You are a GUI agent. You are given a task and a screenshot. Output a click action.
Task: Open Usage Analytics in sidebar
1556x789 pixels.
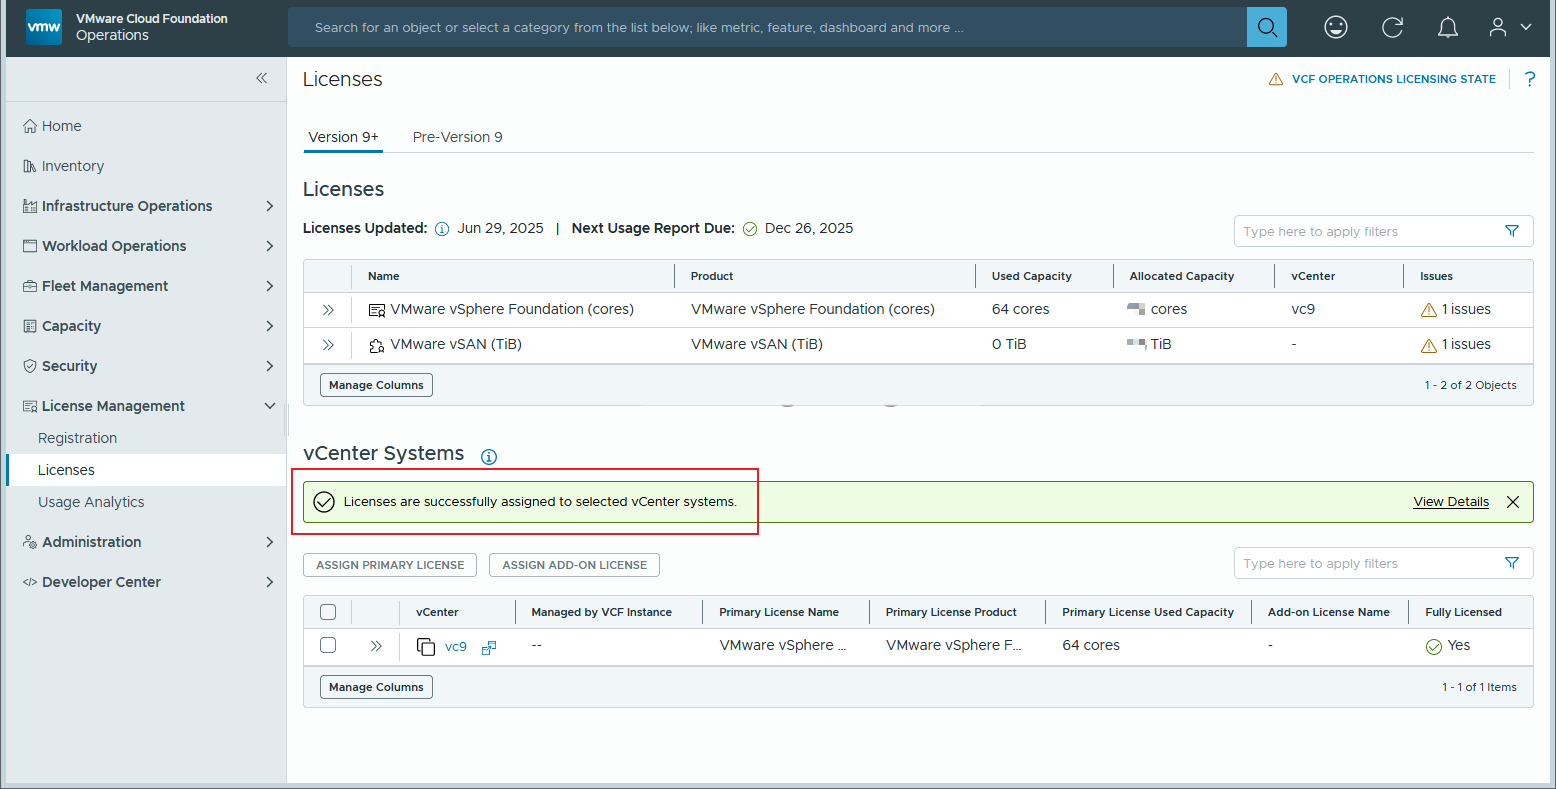coord(91,502)
